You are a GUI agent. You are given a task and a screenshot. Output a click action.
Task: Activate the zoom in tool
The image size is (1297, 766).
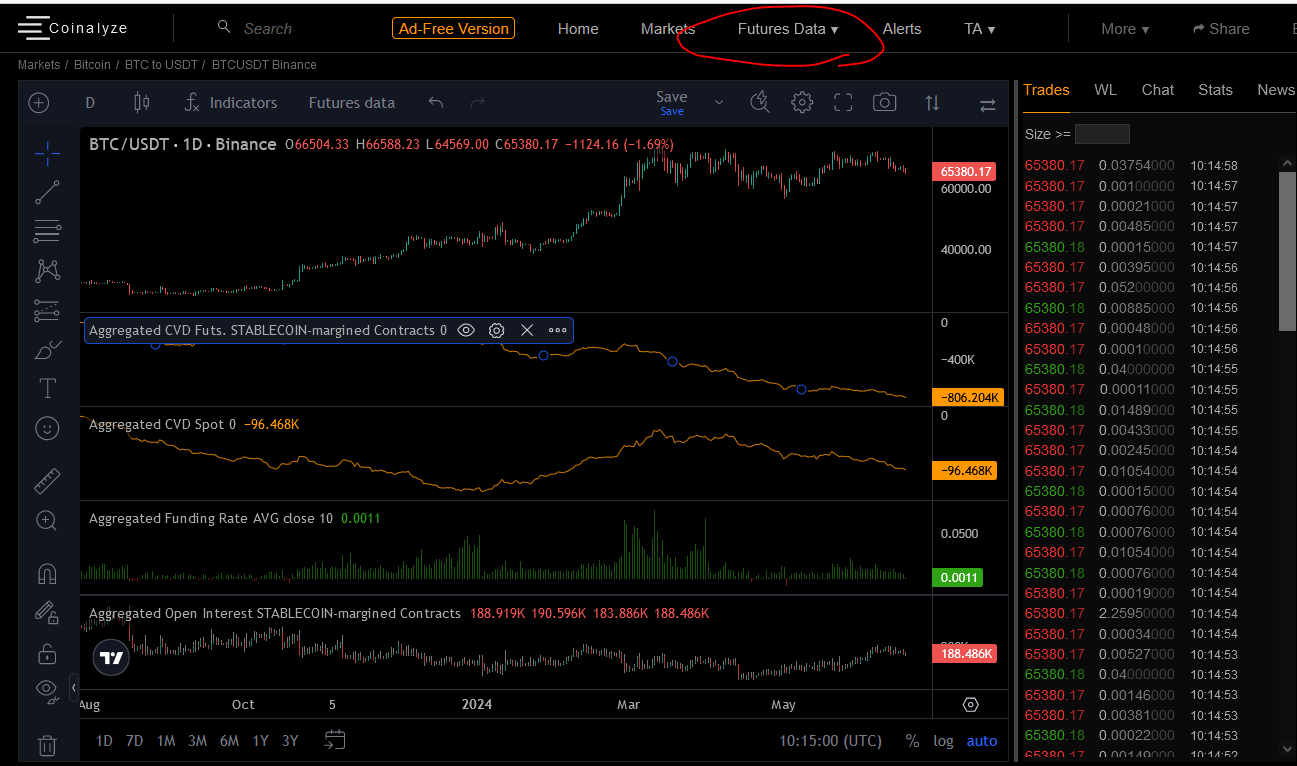coord(47,520)
